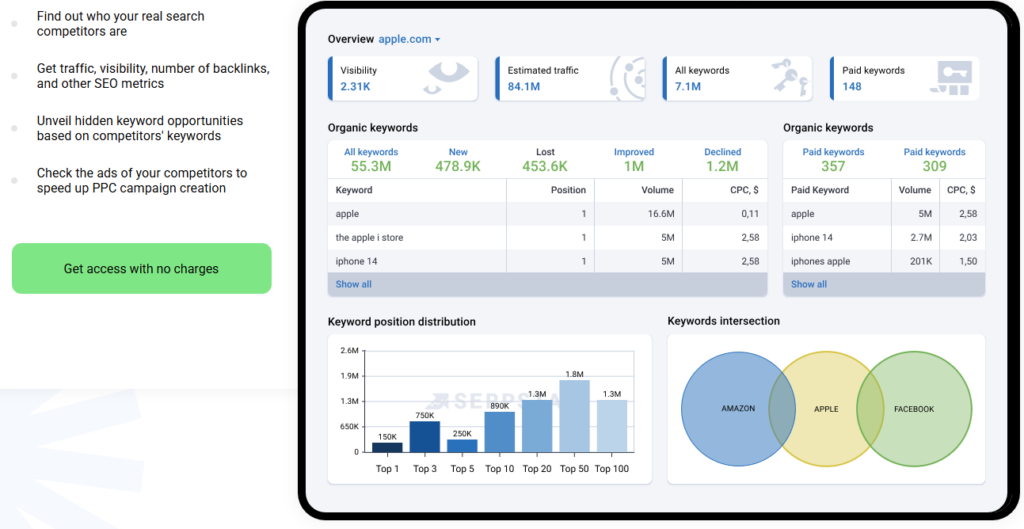
Task: Select the Paid keywords 357 tab
Action: (833, 159)
